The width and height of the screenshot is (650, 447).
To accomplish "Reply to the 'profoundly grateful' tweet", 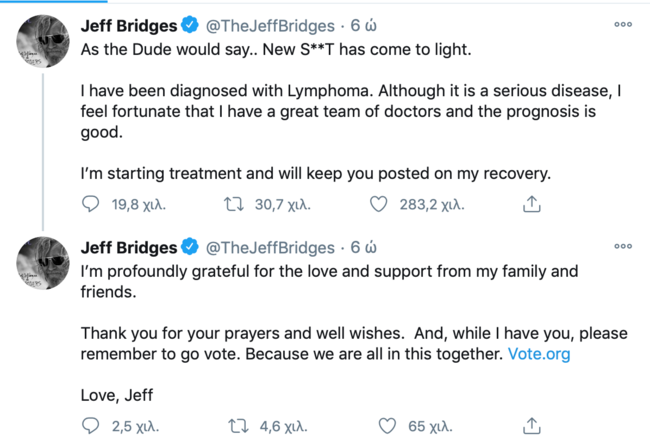I will pos(90,426).
